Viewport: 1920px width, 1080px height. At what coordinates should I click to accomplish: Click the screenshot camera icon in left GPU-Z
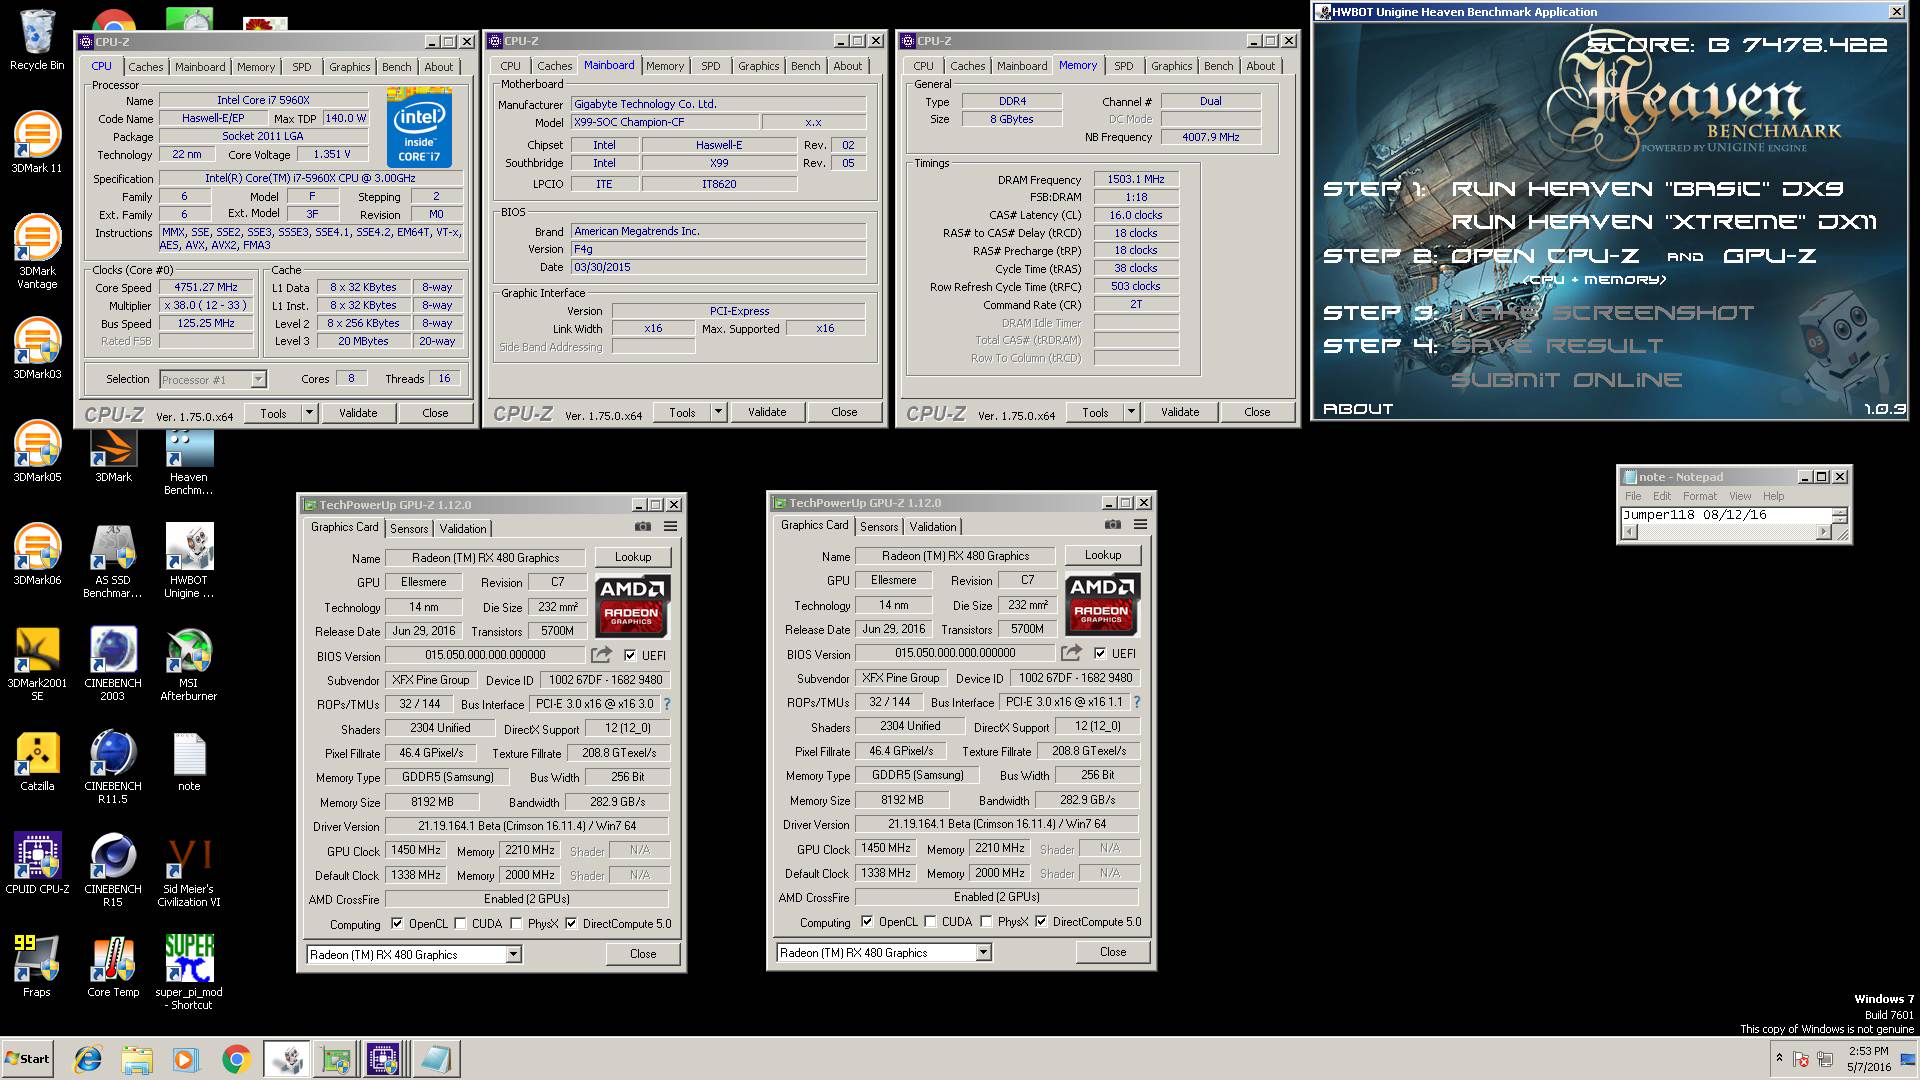click(643, 527)
